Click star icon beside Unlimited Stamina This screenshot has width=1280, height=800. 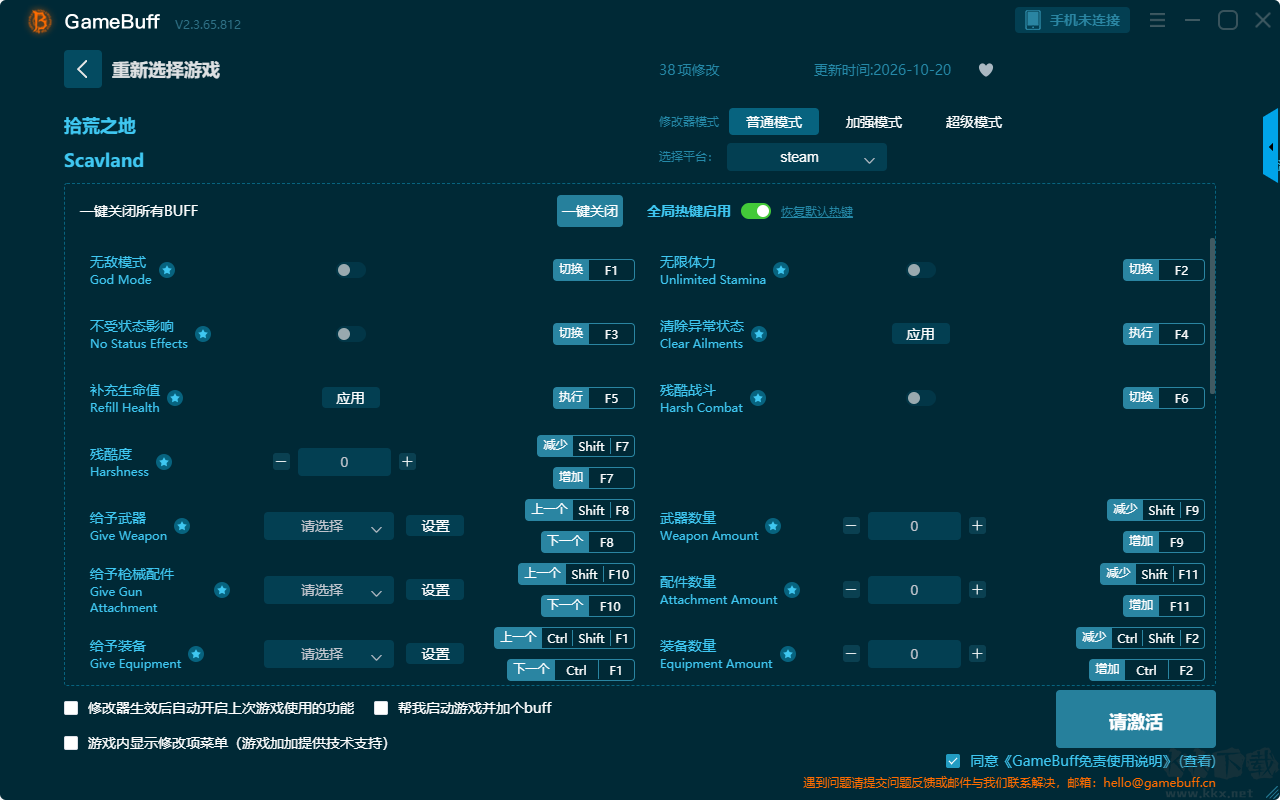[781, 270]
